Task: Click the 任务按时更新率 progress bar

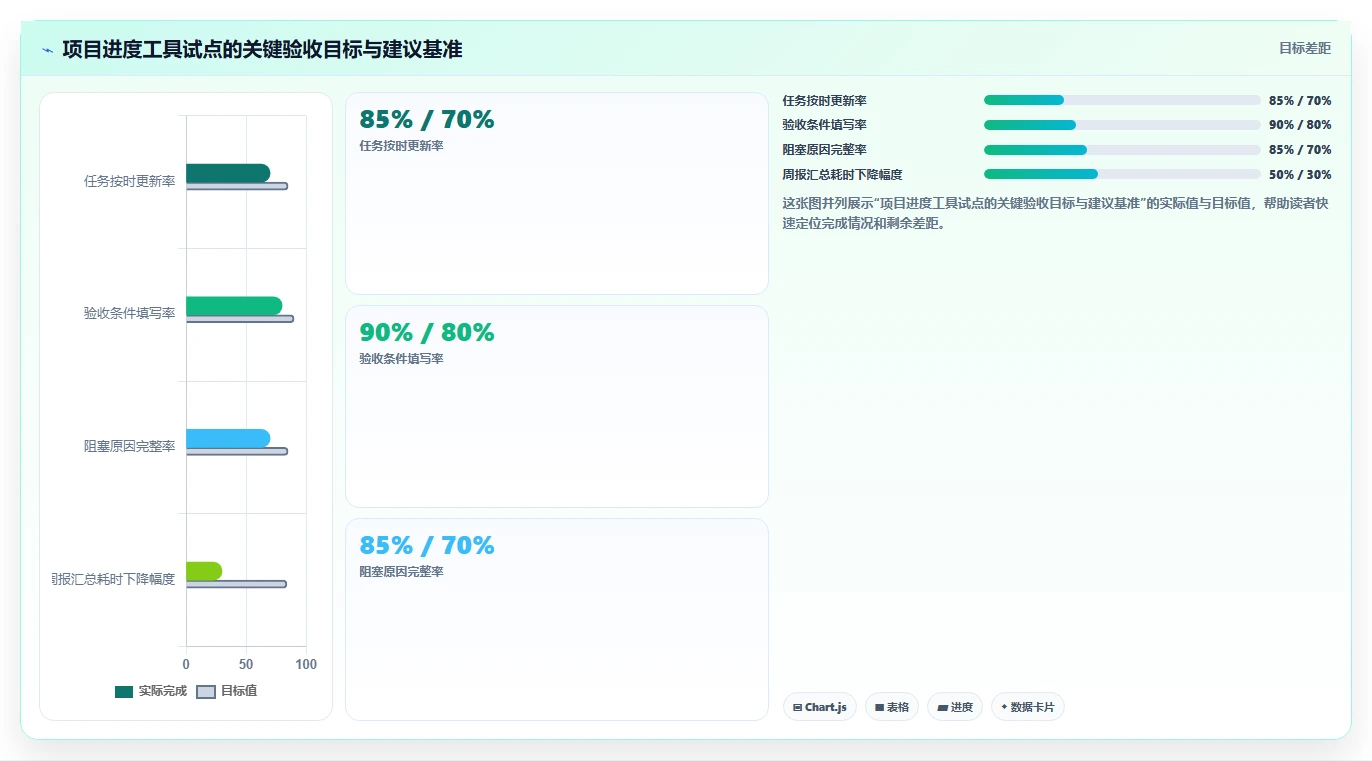Action: 1122,100
